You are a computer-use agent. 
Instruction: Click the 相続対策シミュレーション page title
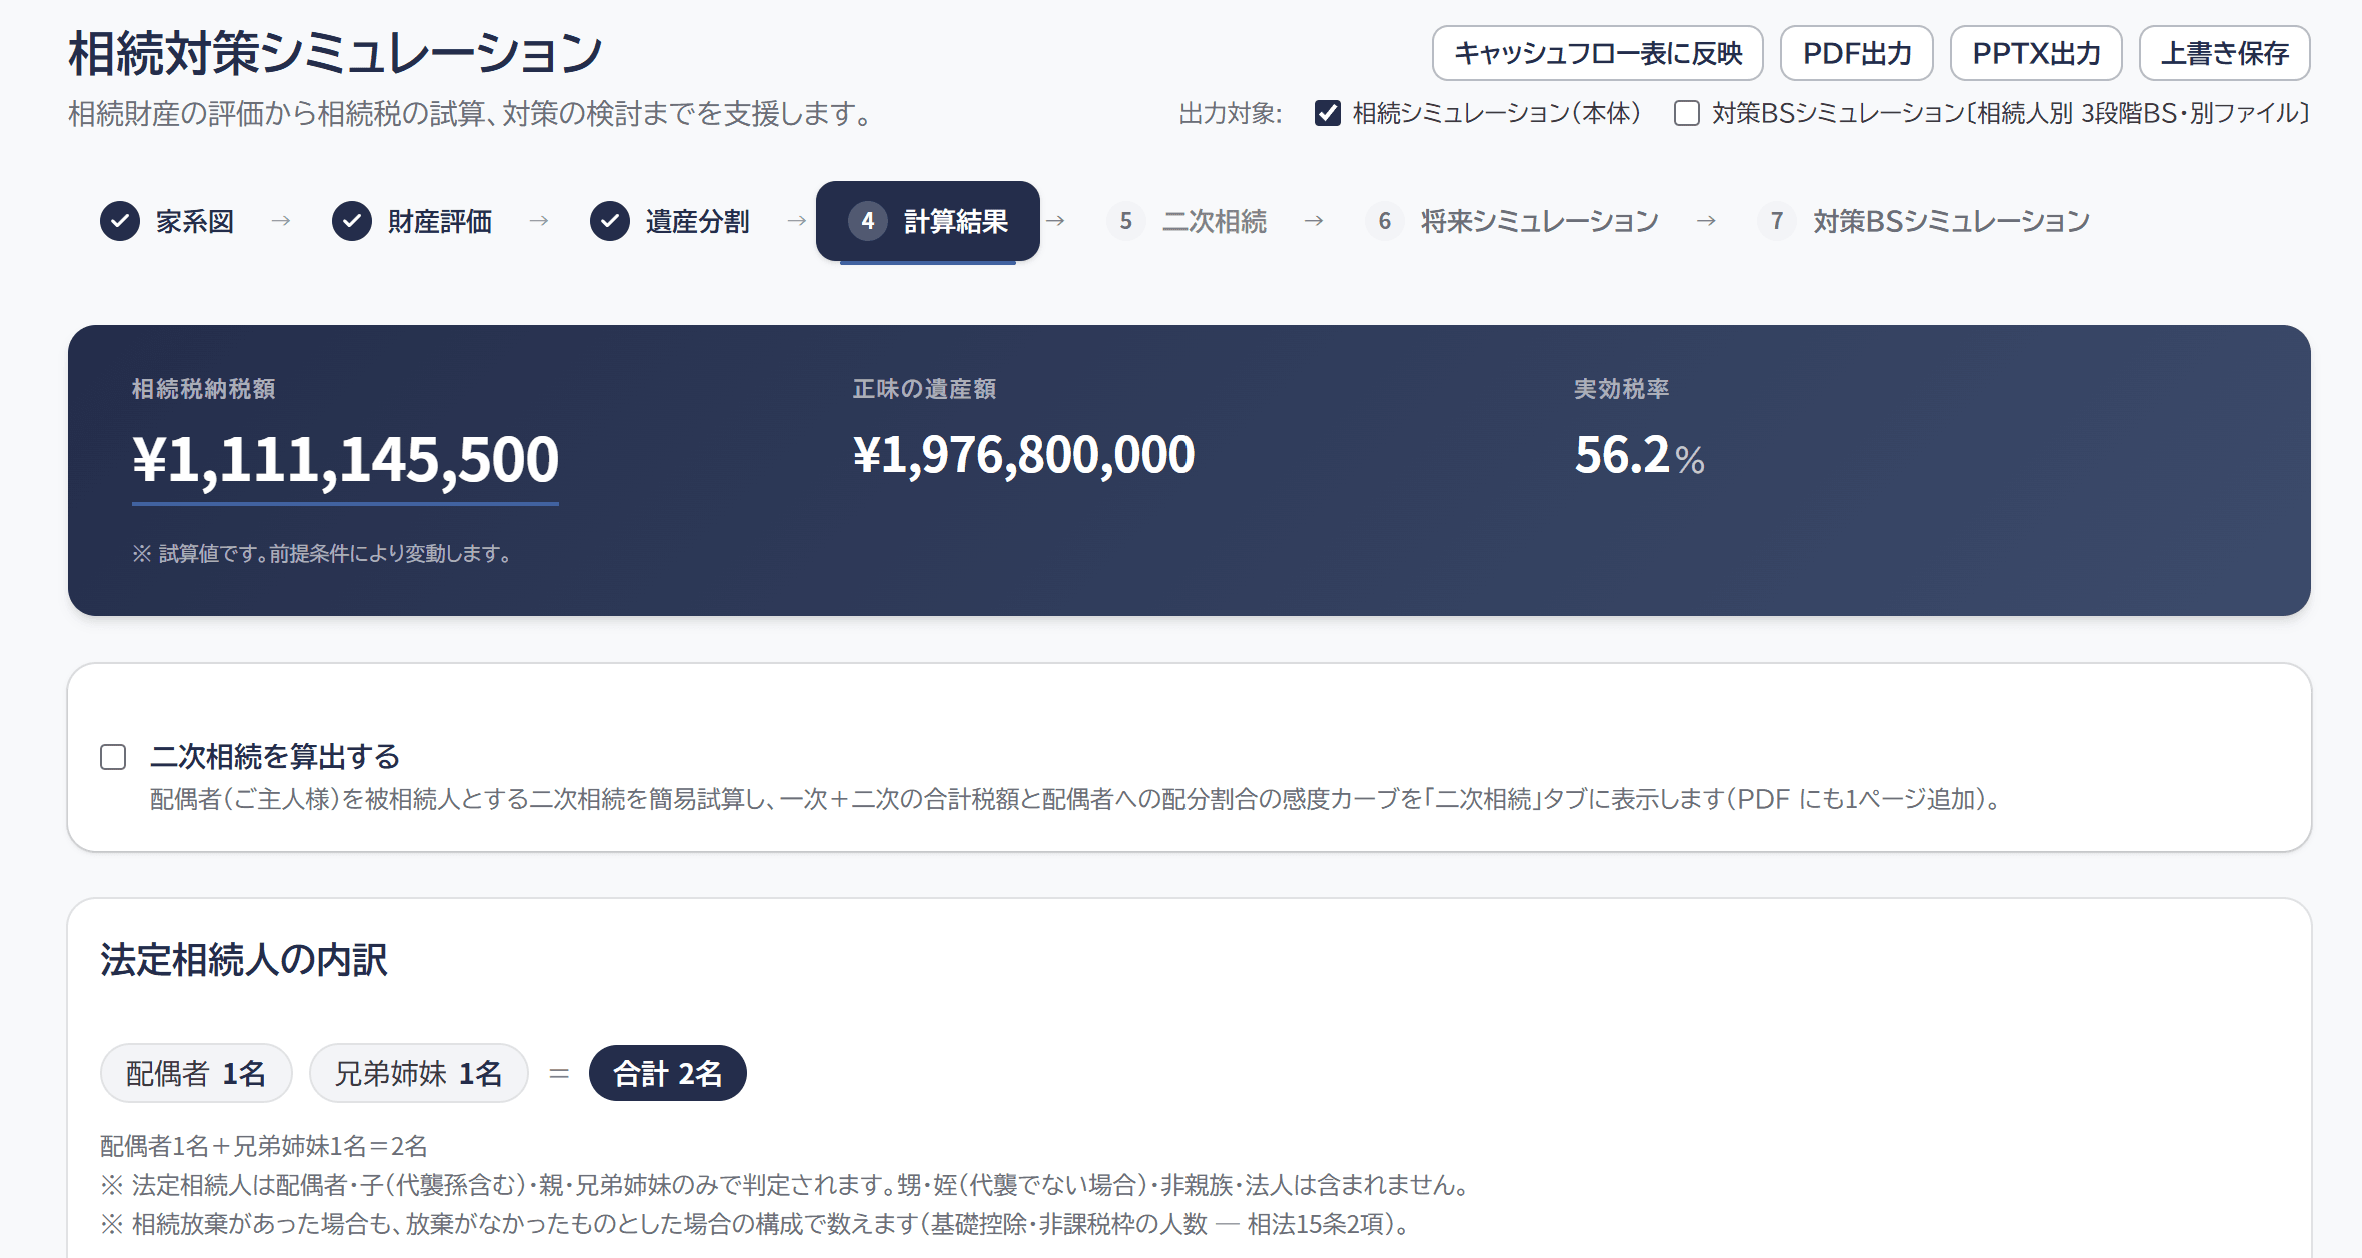(x=336, y=54)
